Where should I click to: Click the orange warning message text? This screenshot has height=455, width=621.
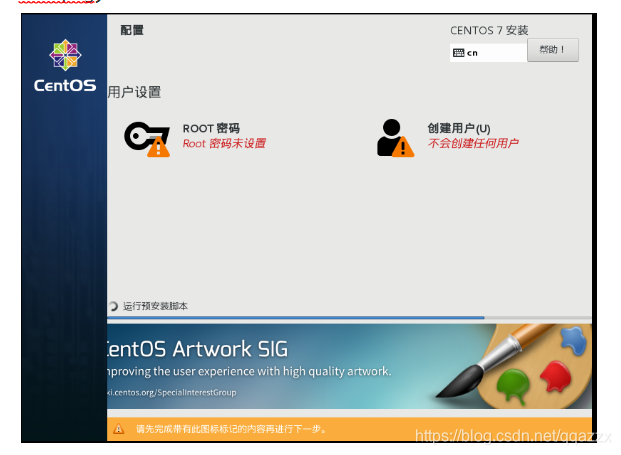pyautogui.click(x=231, y=429)
